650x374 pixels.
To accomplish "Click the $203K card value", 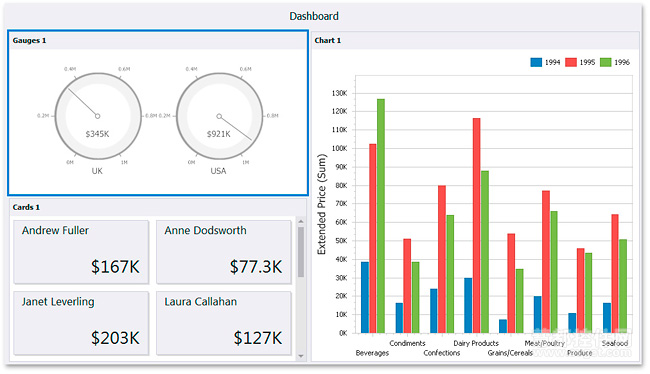I will coord(115,338).
